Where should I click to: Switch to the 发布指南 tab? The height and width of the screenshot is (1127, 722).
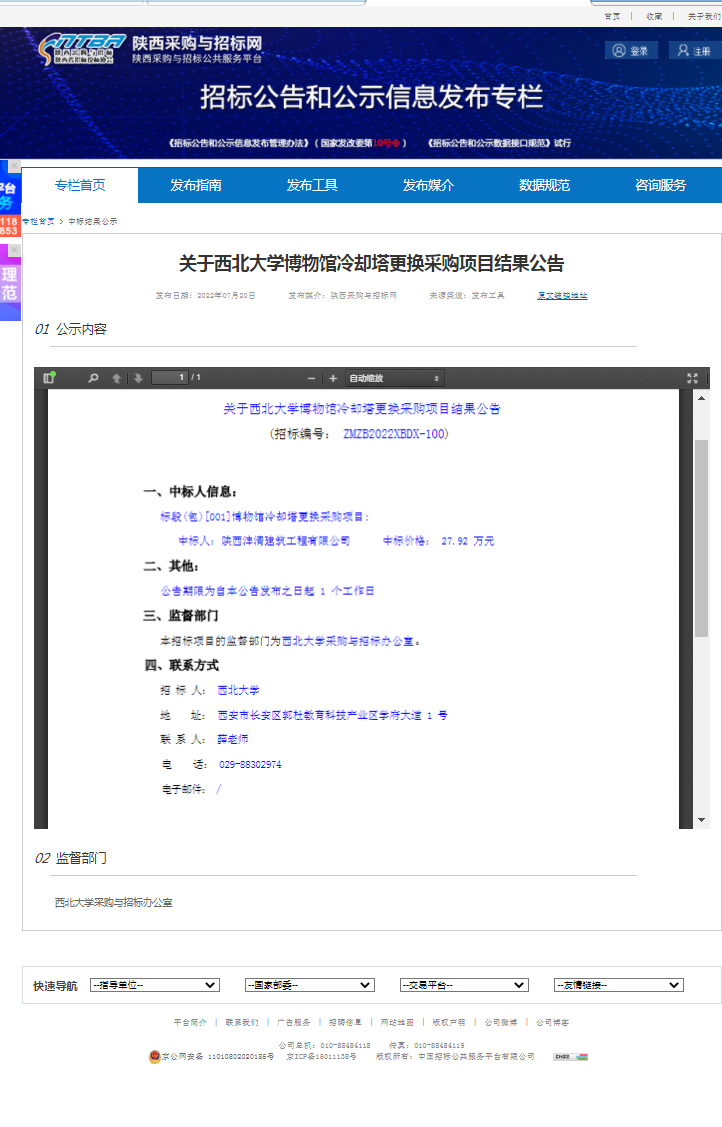click(x=196, y=185)
